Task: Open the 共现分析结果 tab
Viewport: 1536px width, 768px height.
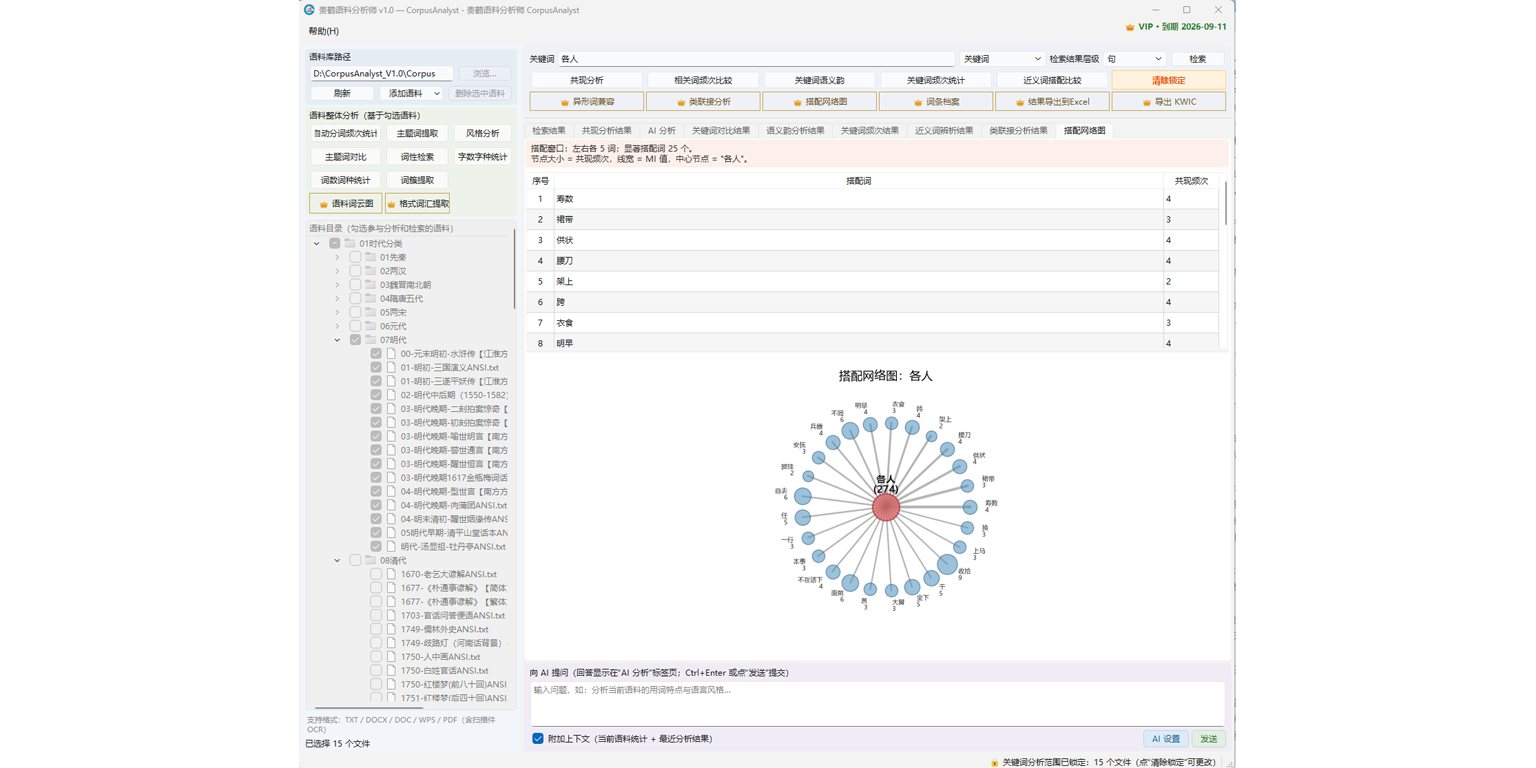Action: 606,131
